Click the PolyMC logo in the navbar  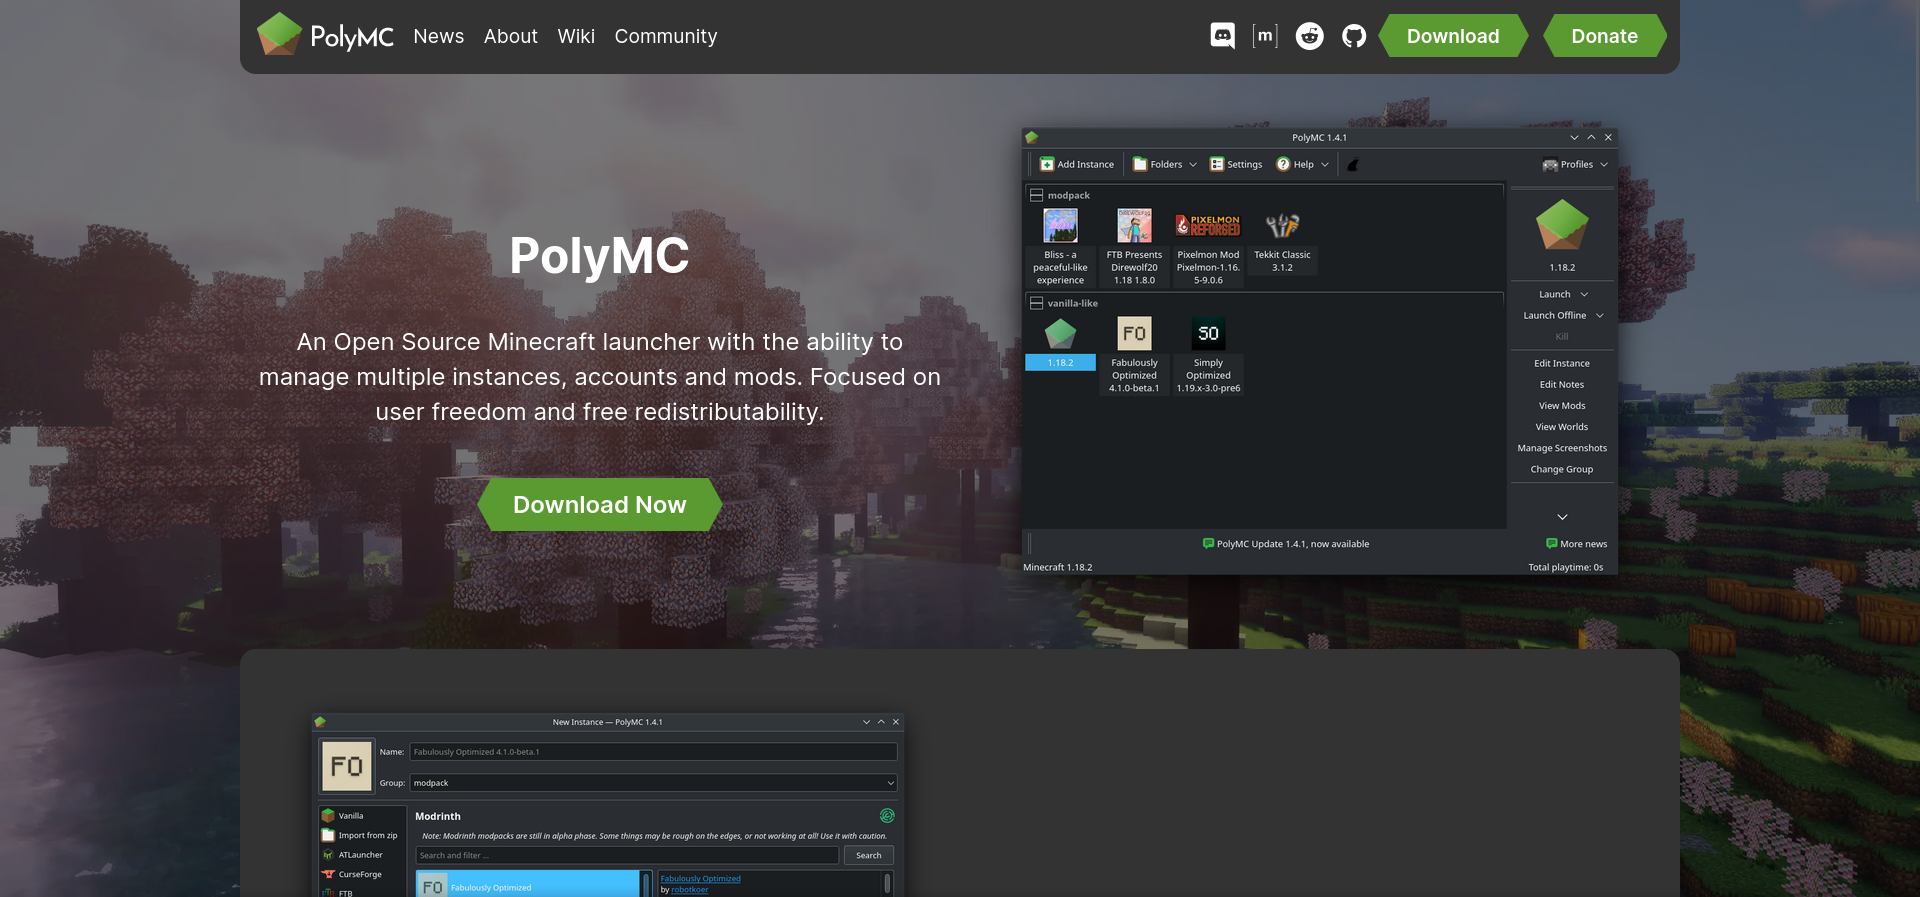tap(325, 35)
